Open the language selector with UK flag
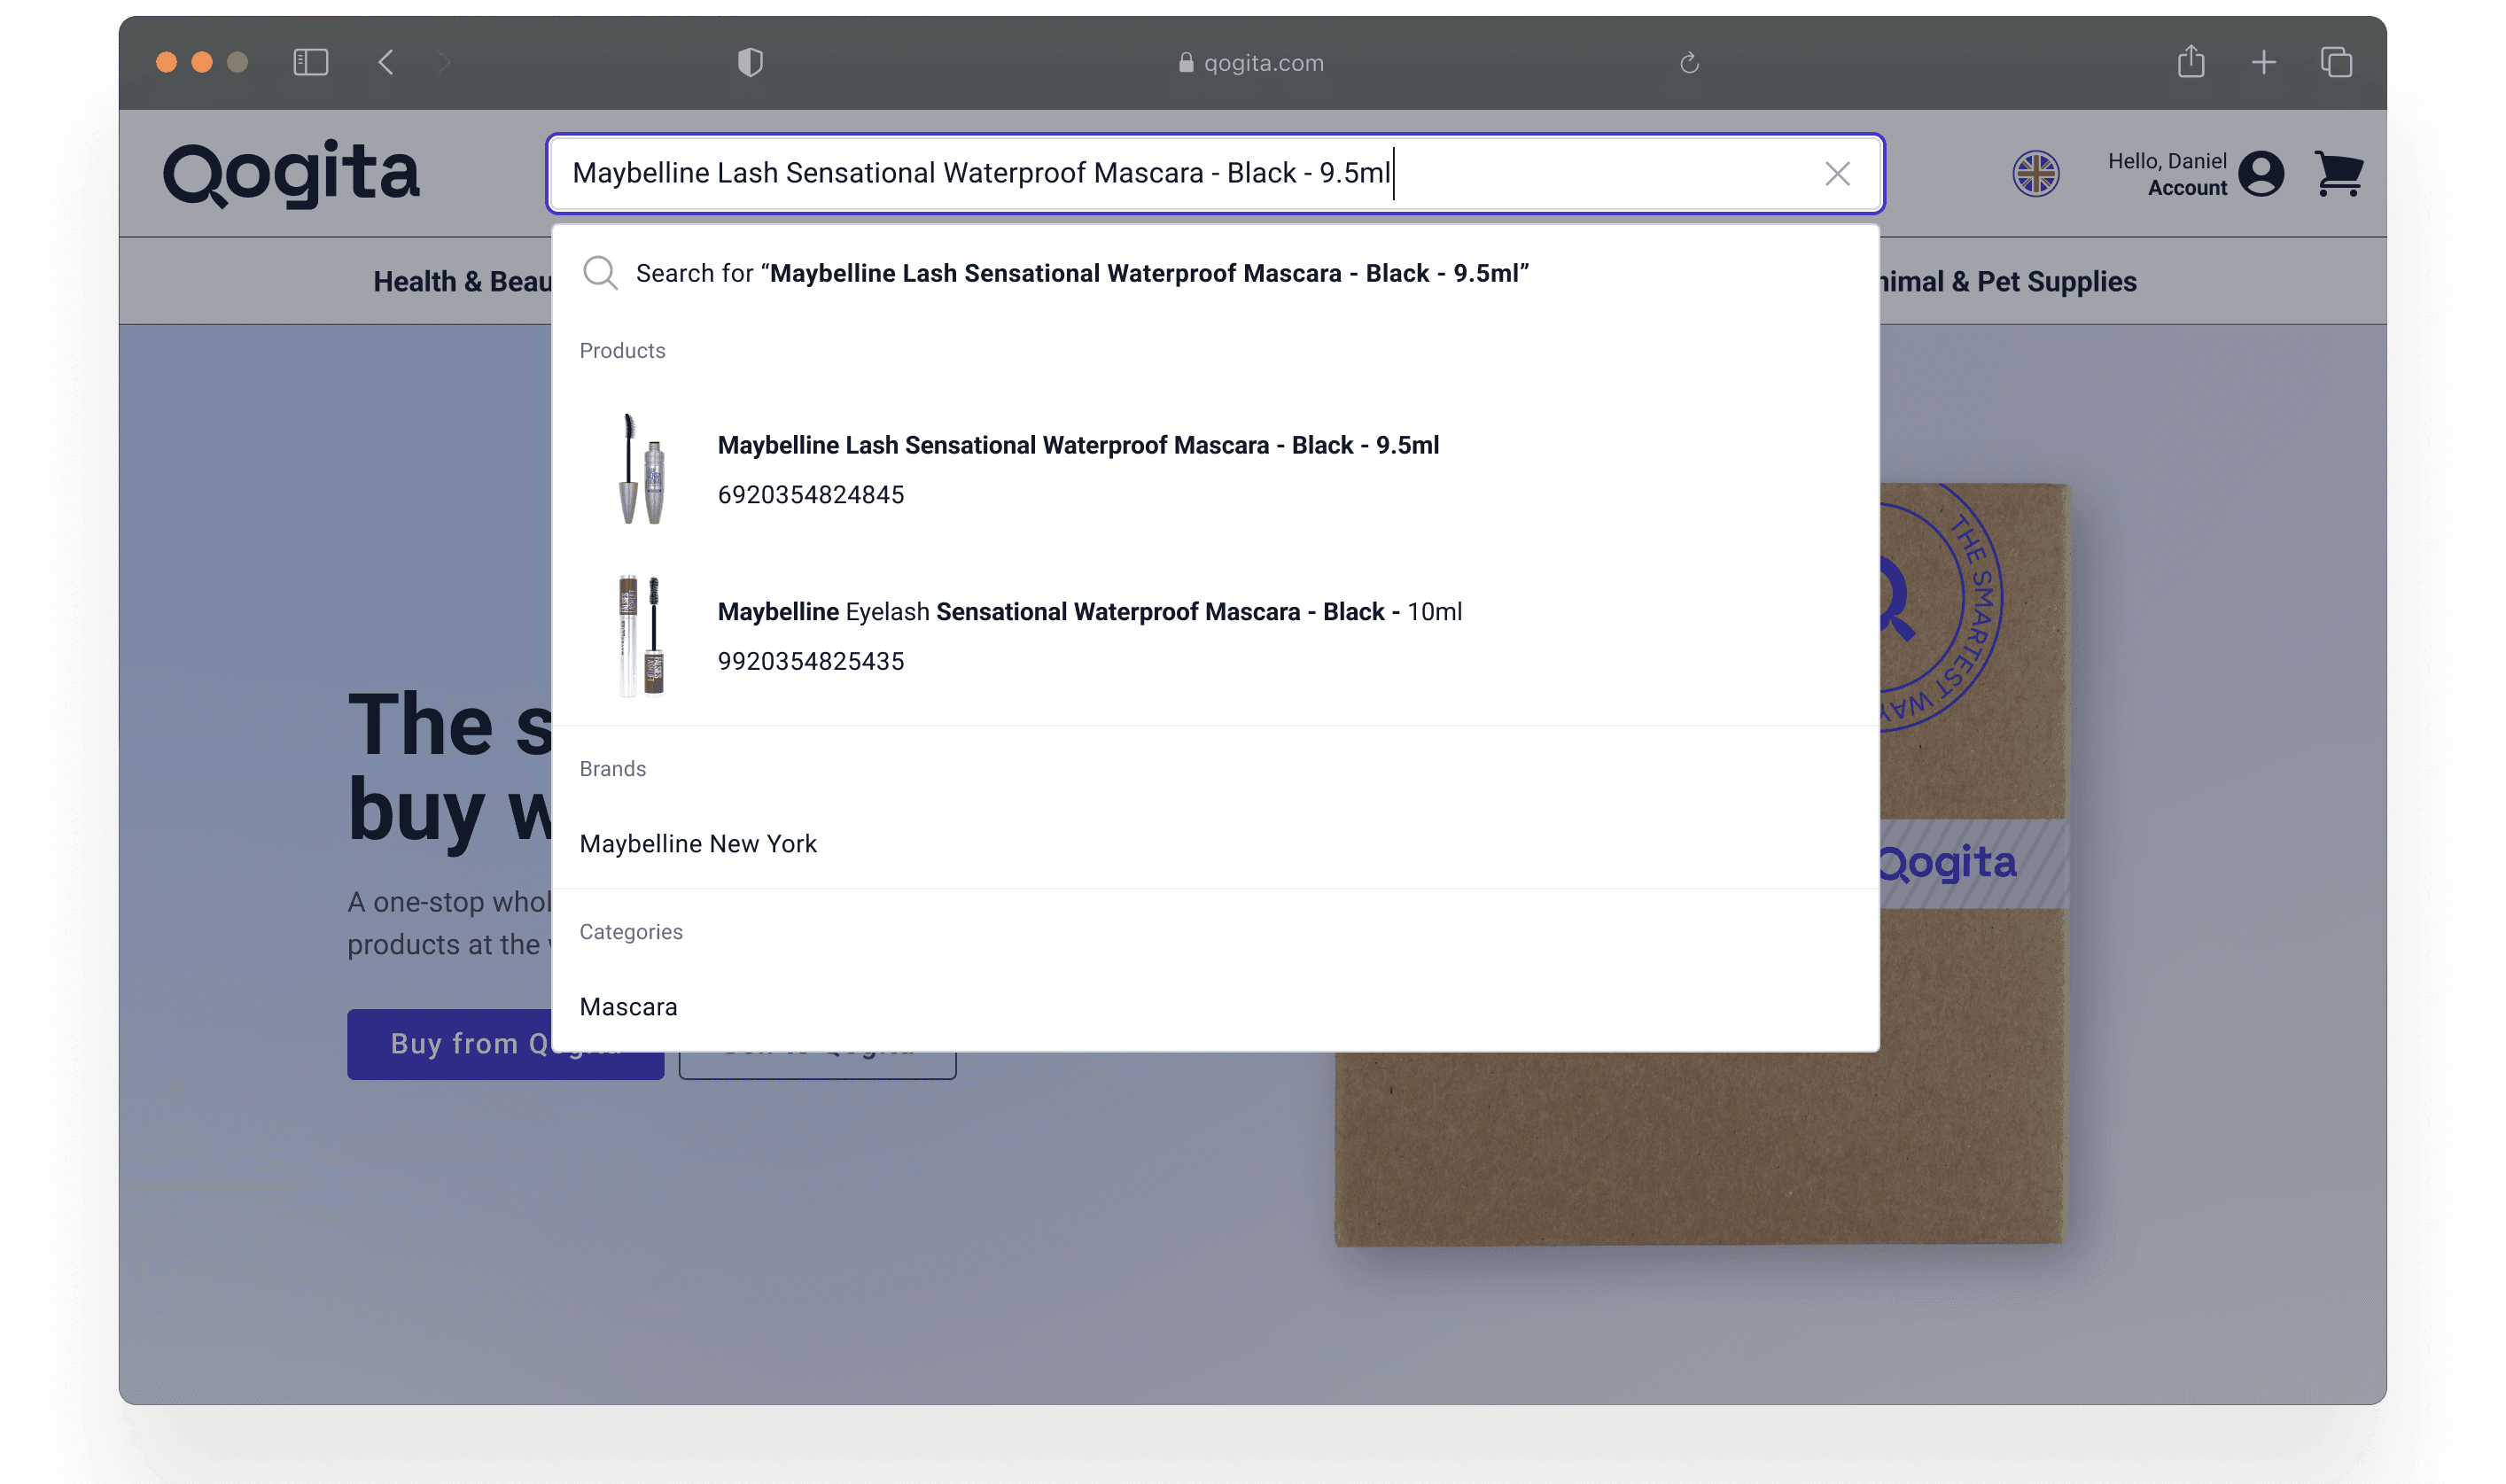The width and height of the screenshot is (2506, 1484). point(2035,174)
